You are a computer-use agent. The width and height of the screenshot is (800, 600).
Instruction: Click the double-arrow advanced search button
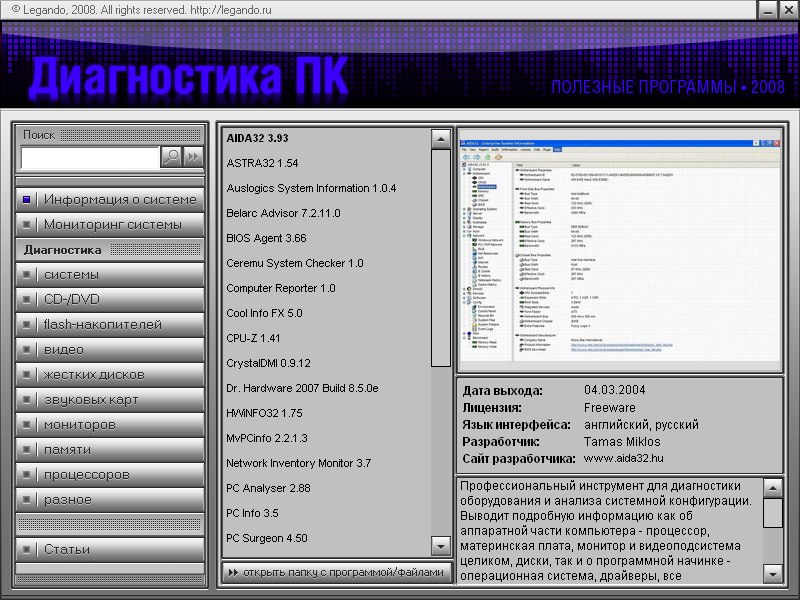[193, 156]
